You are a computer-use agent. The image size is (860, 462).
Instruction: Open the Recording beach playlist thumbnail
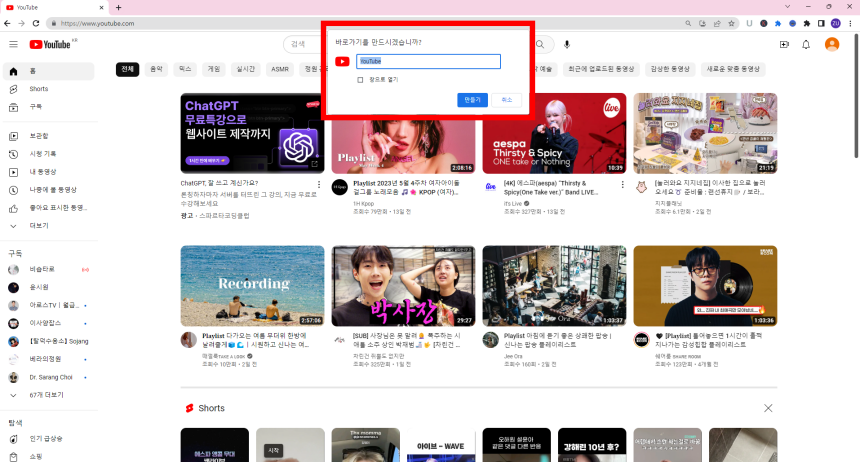click(252, 286)
